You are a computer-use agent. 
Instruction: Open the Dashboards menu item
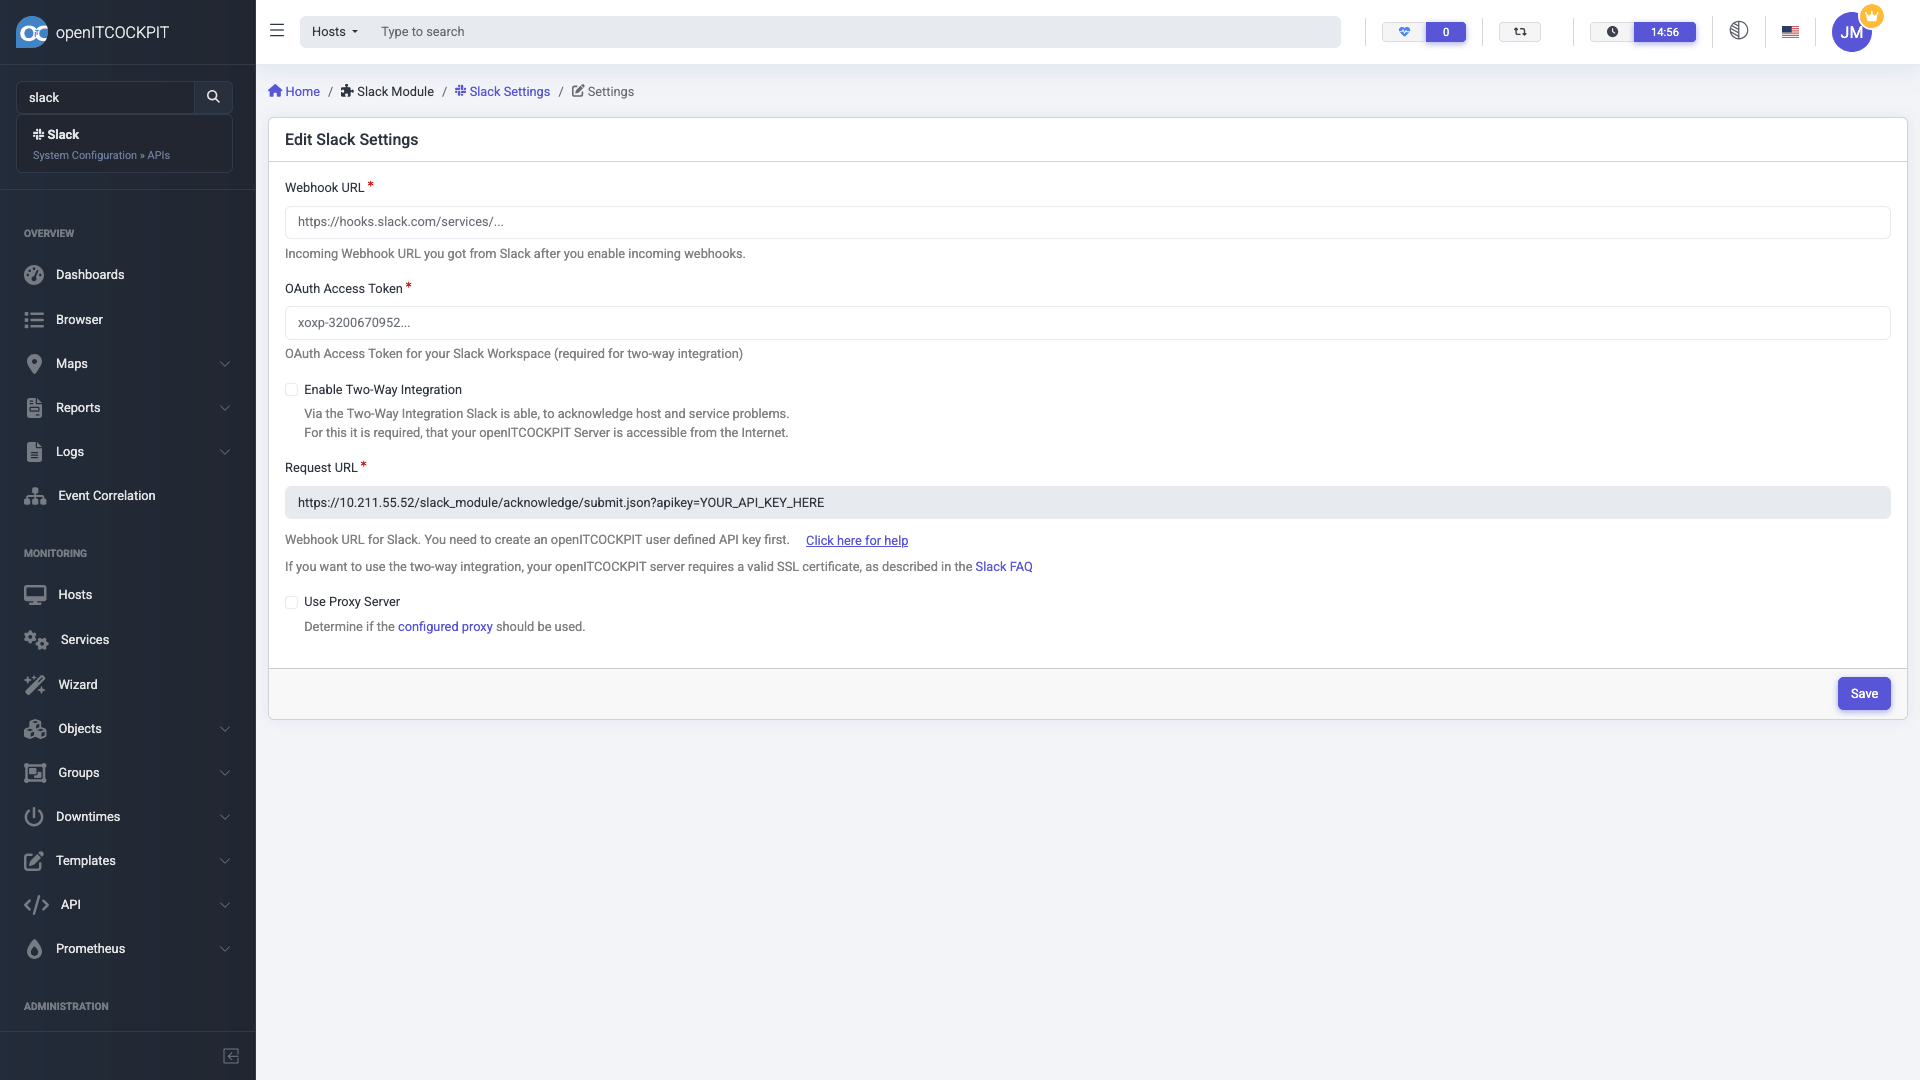point(90,275)
